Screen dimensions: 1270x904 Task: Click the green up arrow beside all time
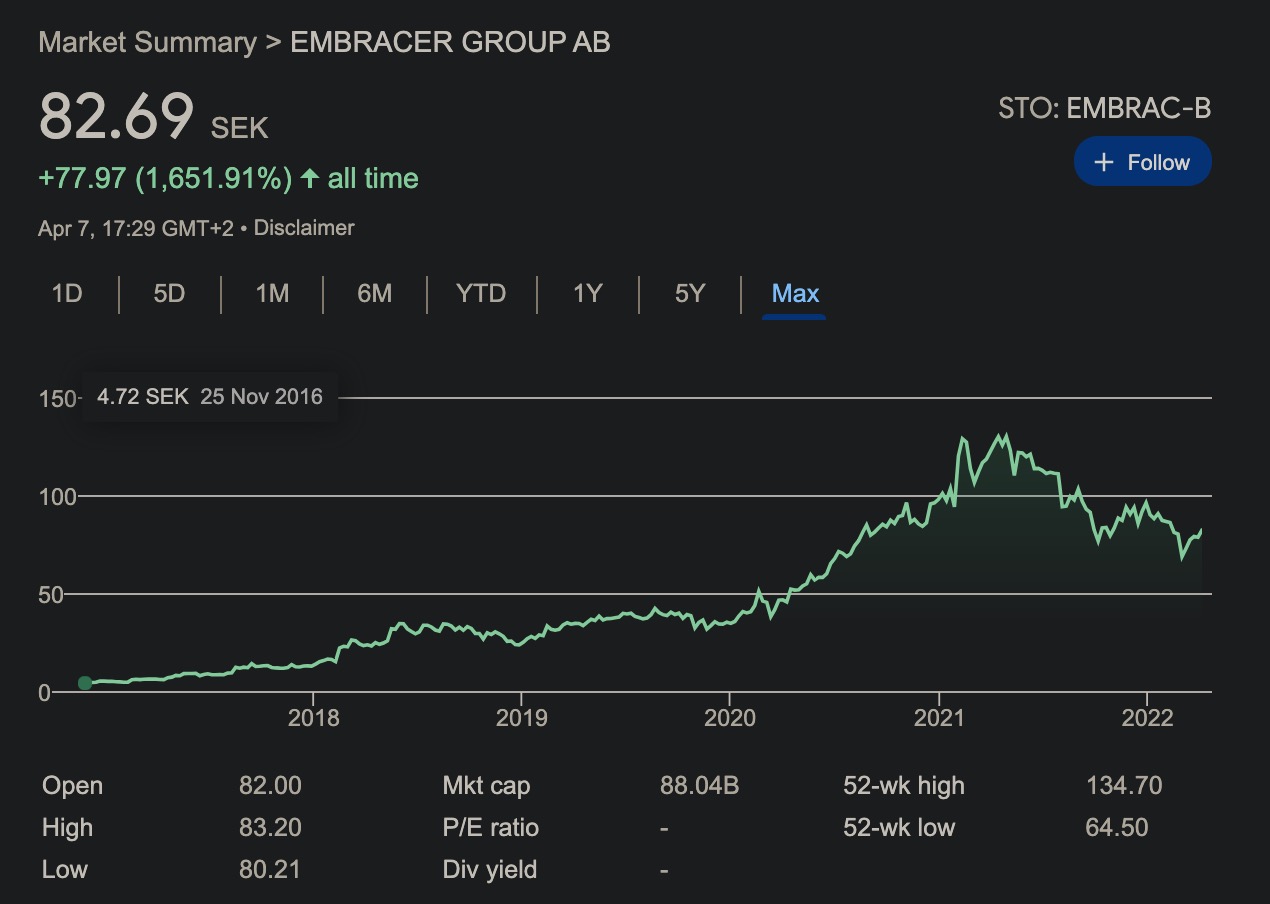click(x=309, y=179)
